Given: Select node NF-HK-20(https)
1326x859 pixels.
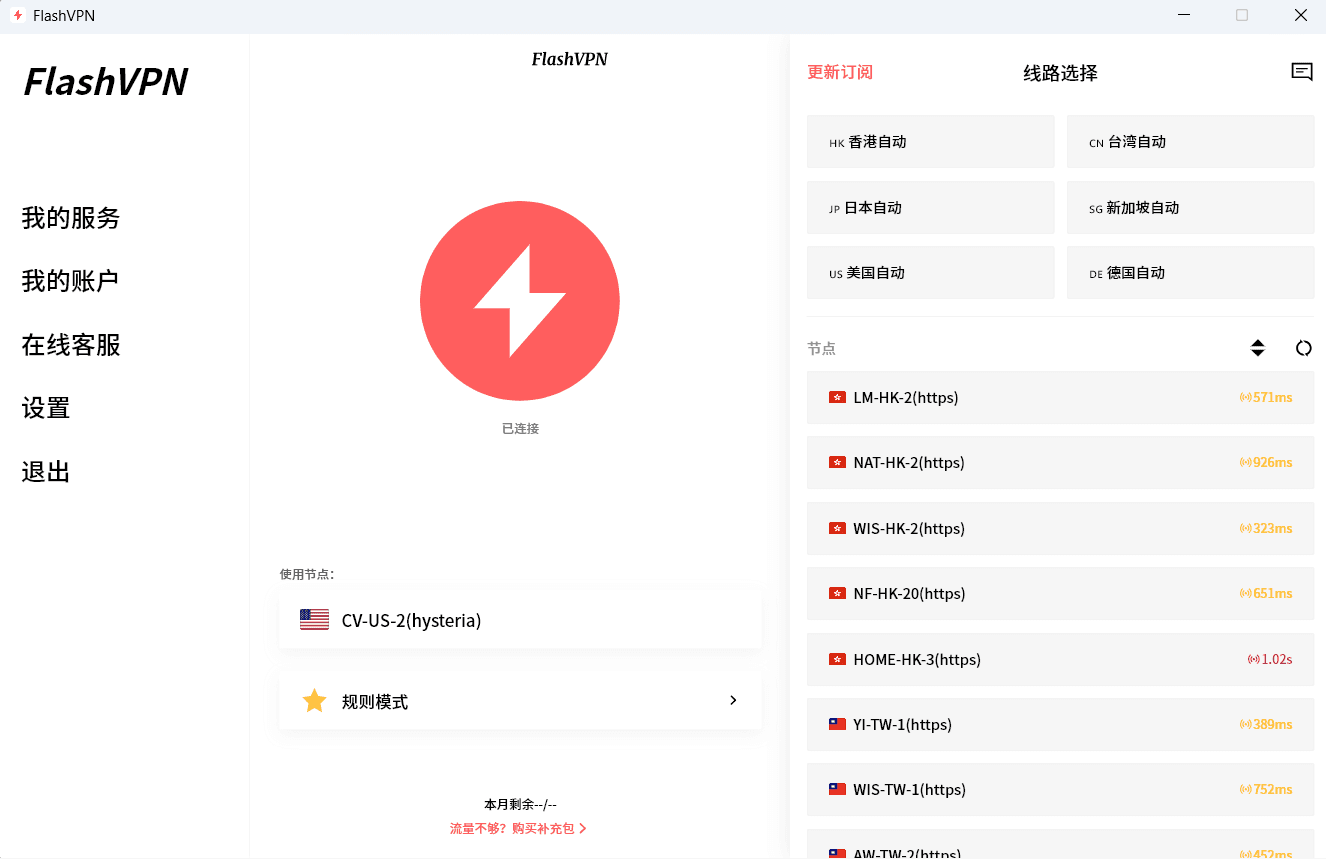Looking at the screenshot, I should [1060, 593].
